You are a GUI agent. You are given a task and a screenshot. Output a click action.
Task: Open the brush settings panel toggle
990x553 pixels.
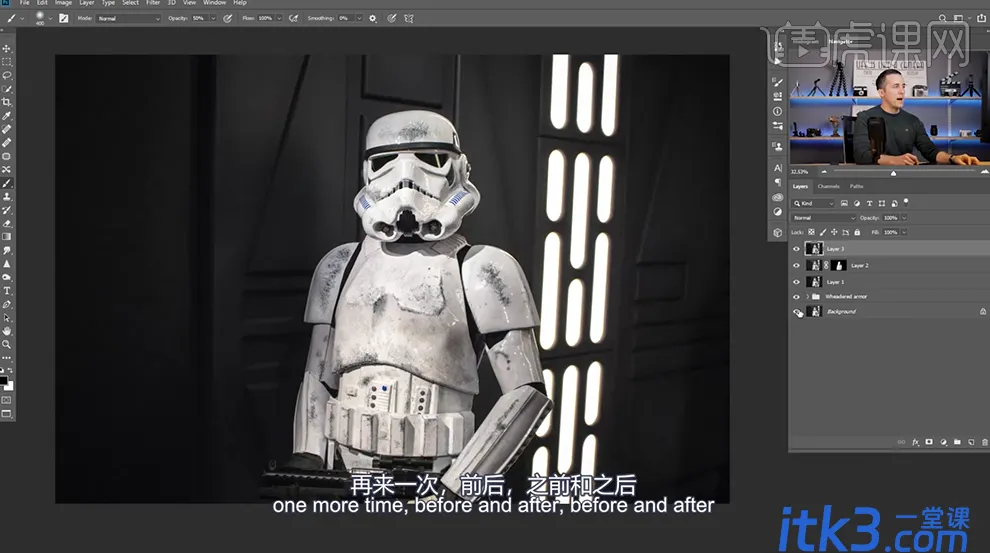[x=63, y=18]
